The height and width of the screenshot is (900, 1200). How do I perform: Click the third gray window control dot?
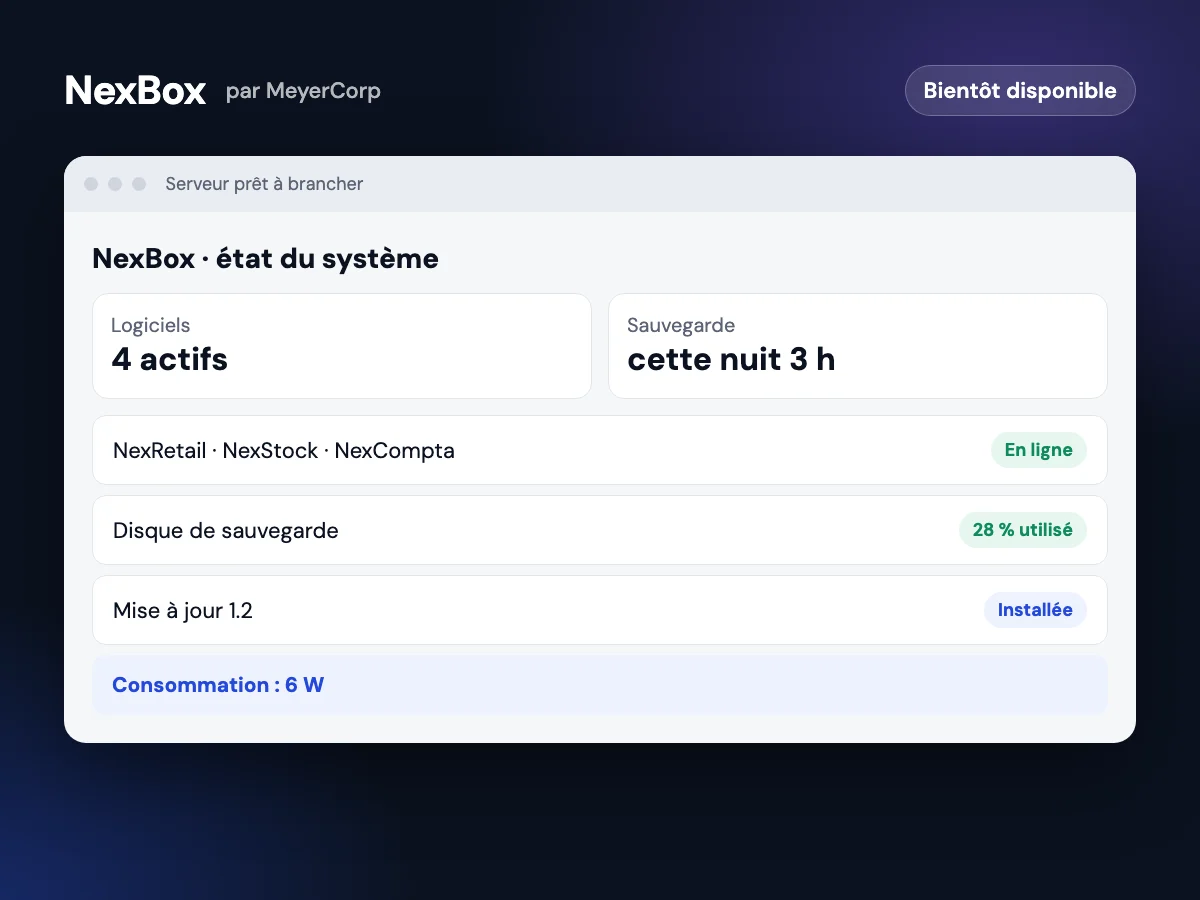(139, 184)
